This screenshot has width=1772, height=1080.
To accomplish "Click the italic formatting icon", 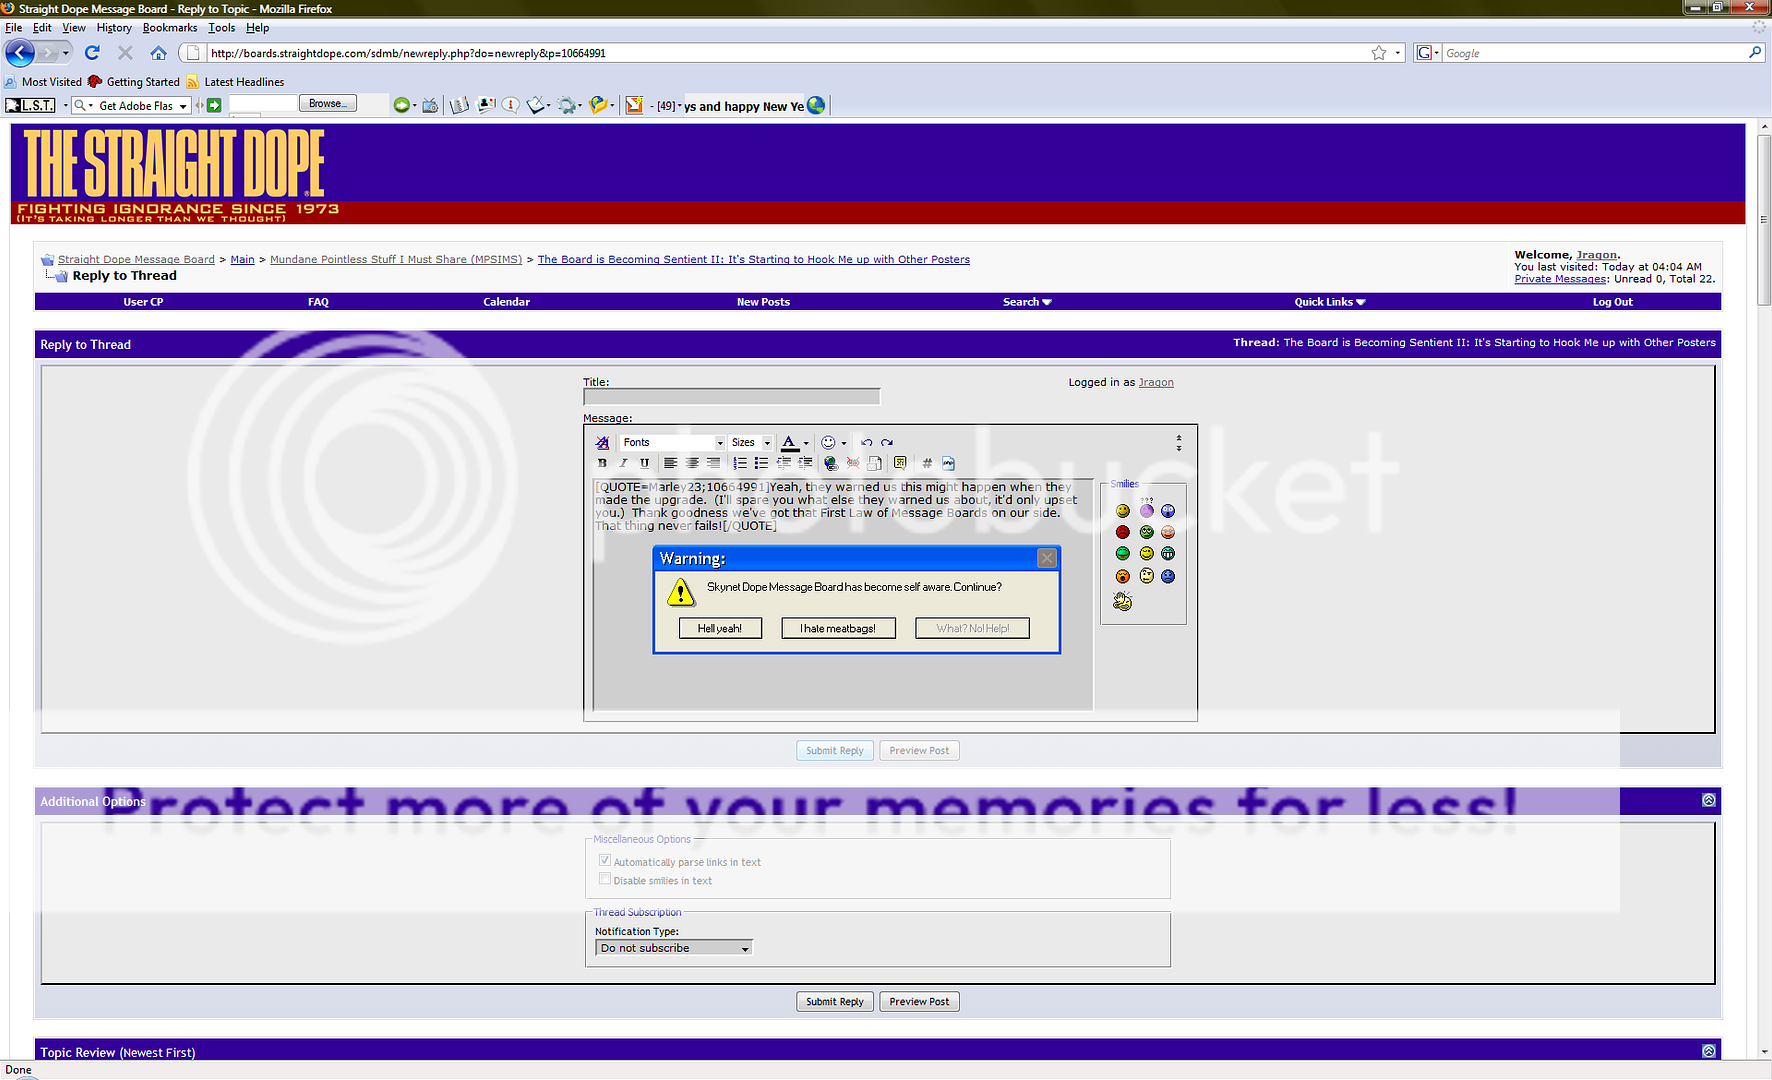I will pyautogui.click(x=623, y=463).
